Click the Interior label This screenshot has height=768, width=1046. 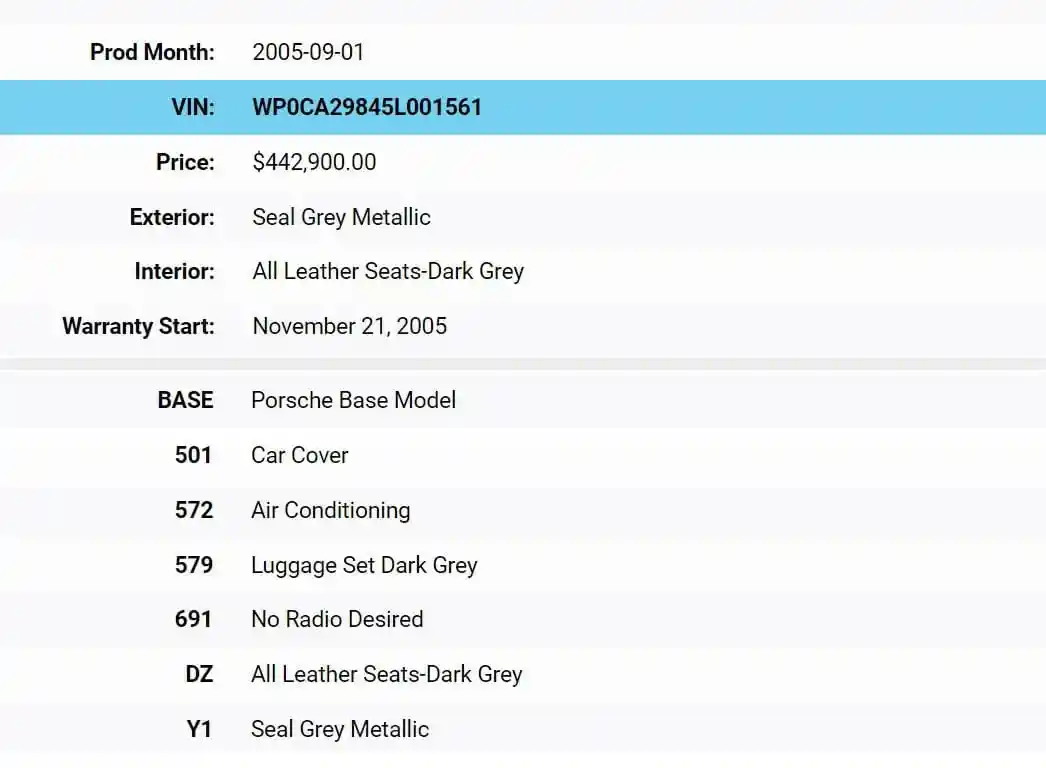pyautogui.click(x=175, y=272)
